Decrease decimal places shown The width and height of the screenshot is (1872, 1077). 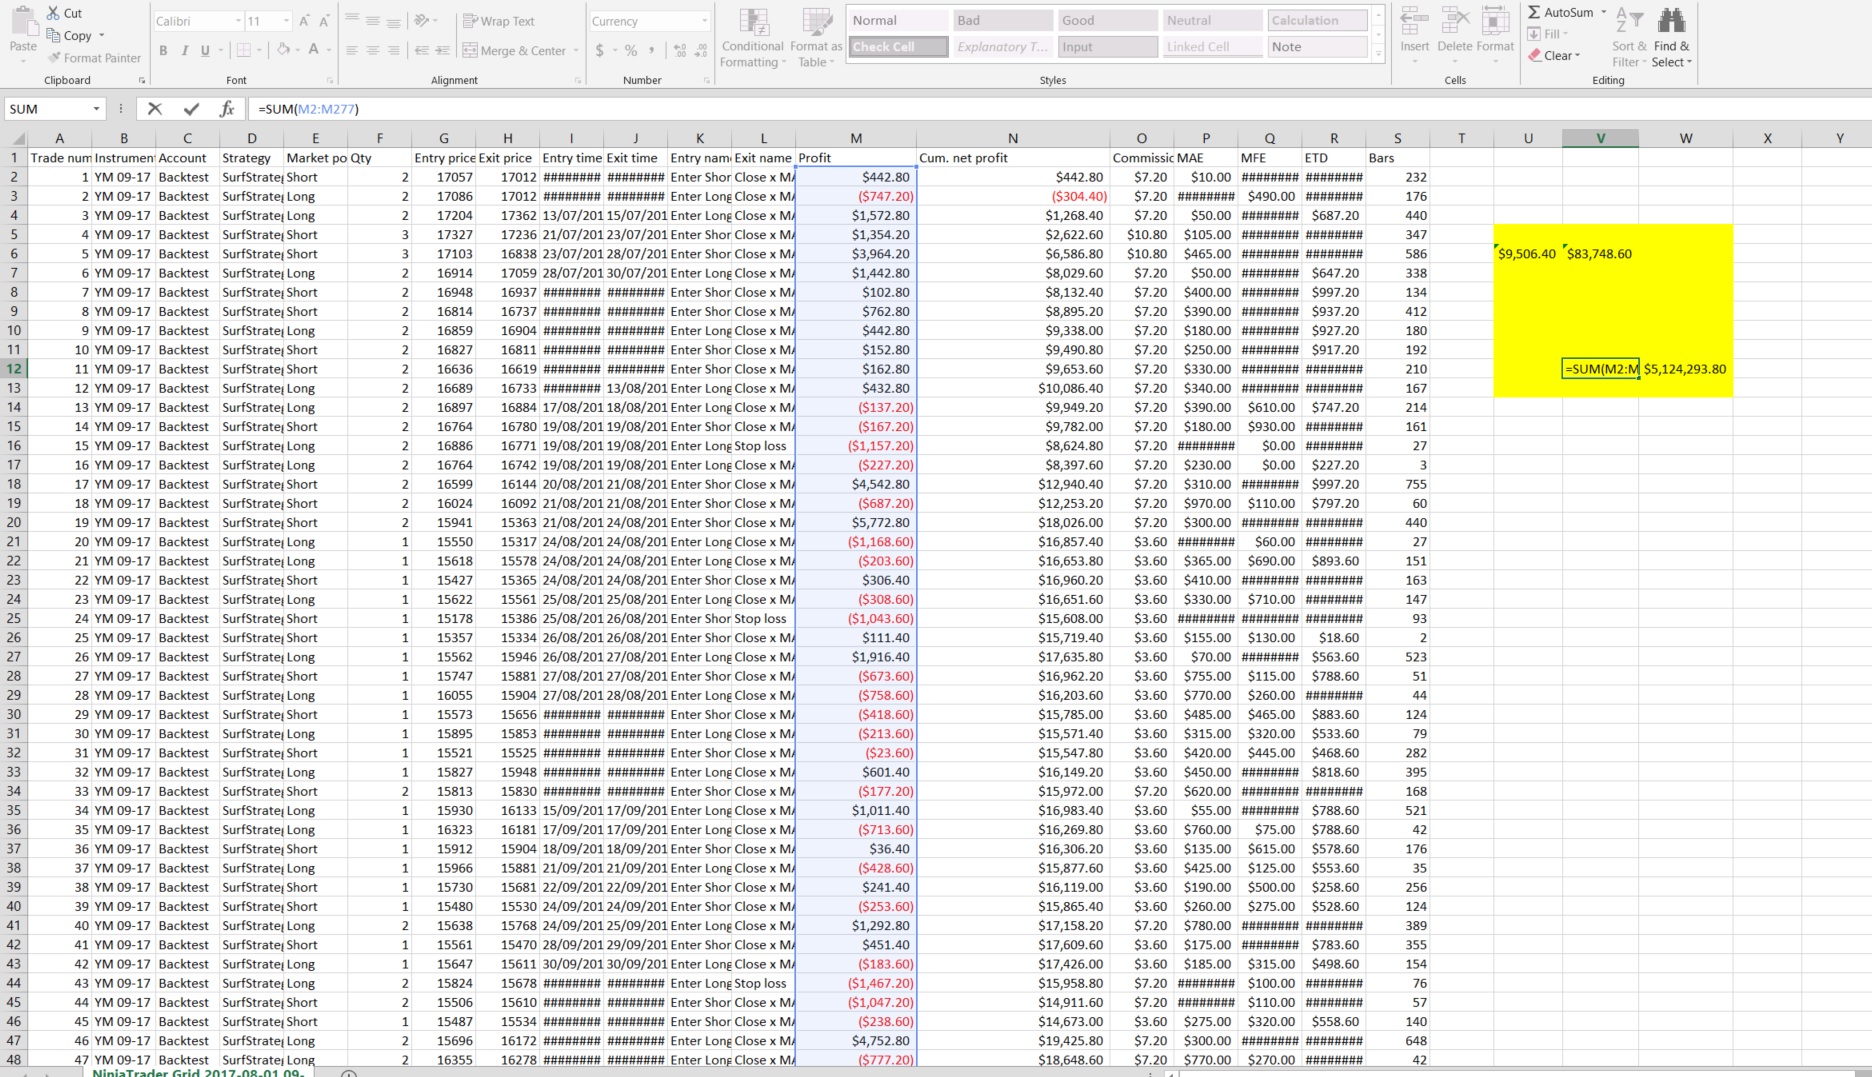pyautogui.click(x=701, y=50)
